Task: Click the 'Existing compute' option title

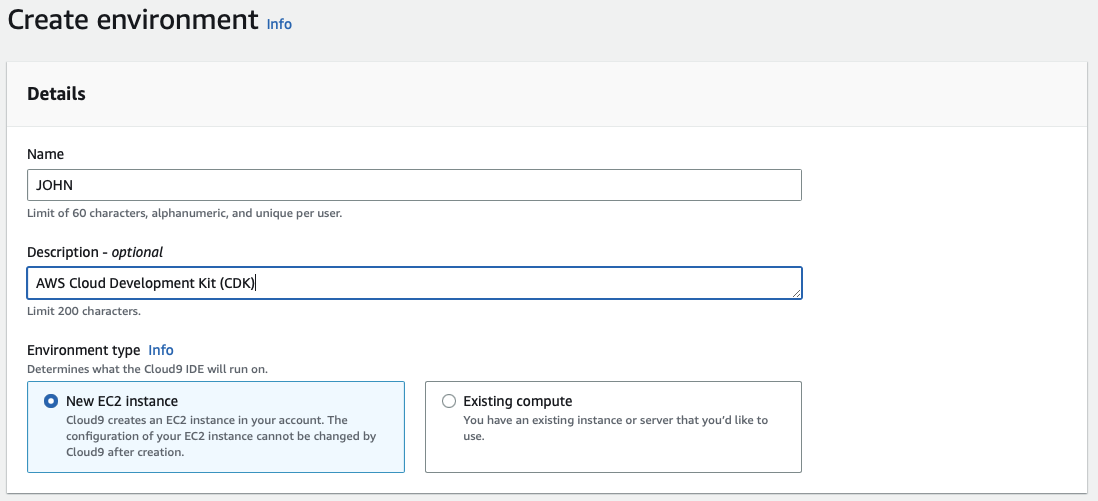Action: [x=518, y=401]
